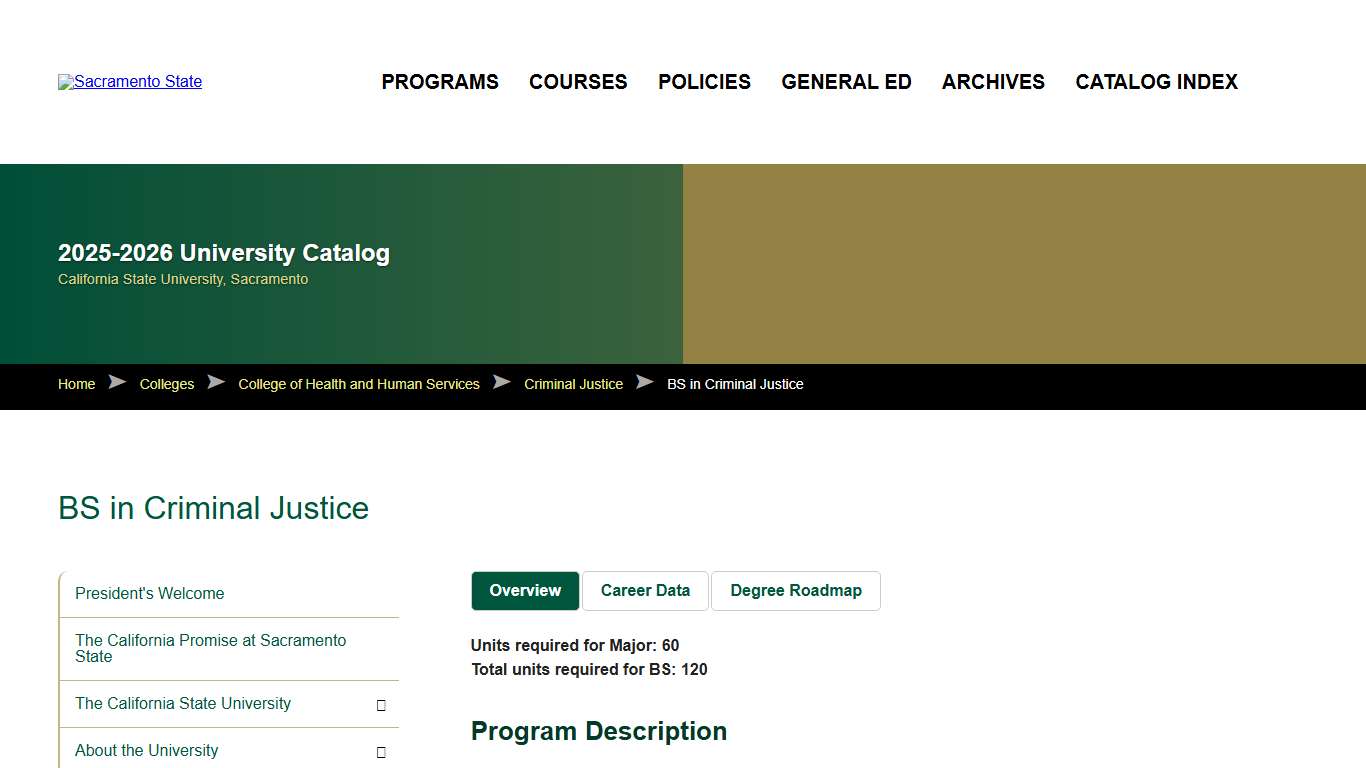Click the BS in Criminal Justice breadcrumb

[735, 383]
